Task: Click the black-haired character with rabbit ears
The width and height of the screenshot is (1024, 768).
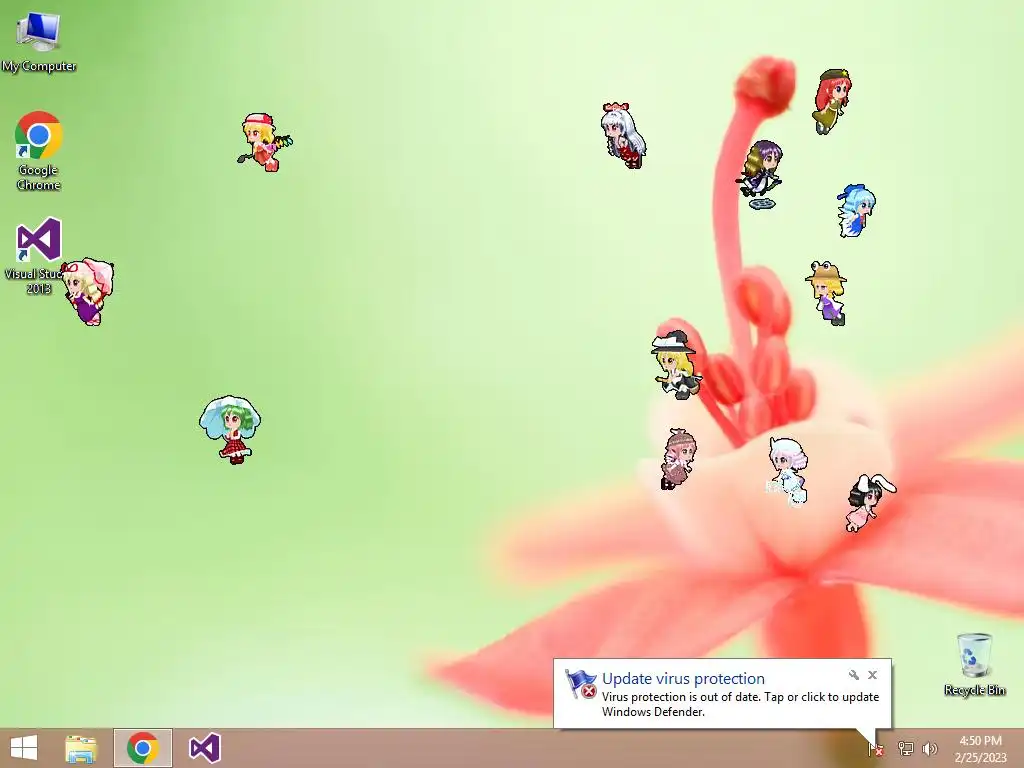Action: [870, 503]
